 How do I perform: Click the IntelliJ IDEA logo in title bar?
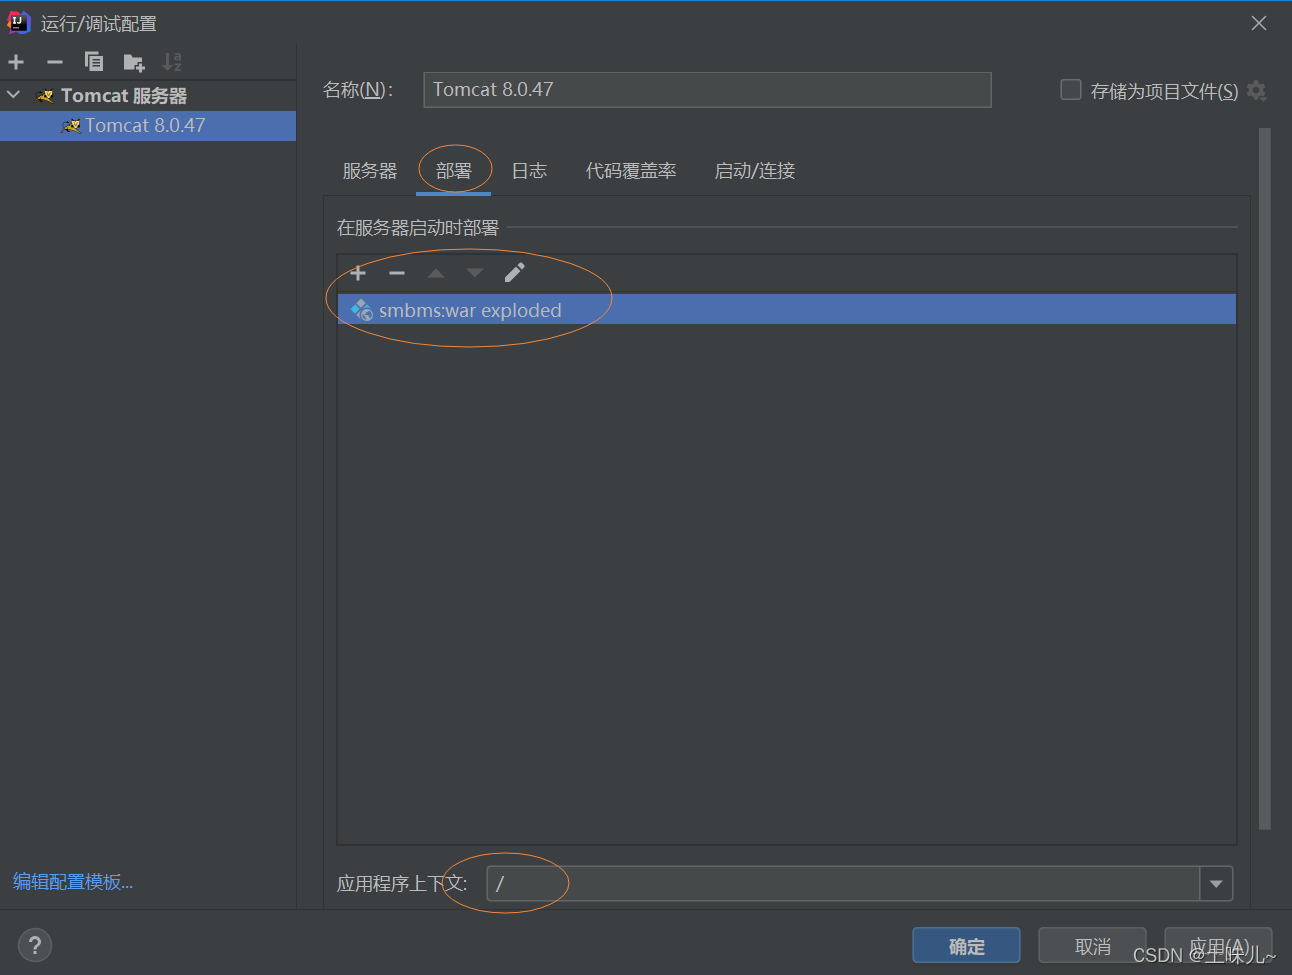point(19,22)
